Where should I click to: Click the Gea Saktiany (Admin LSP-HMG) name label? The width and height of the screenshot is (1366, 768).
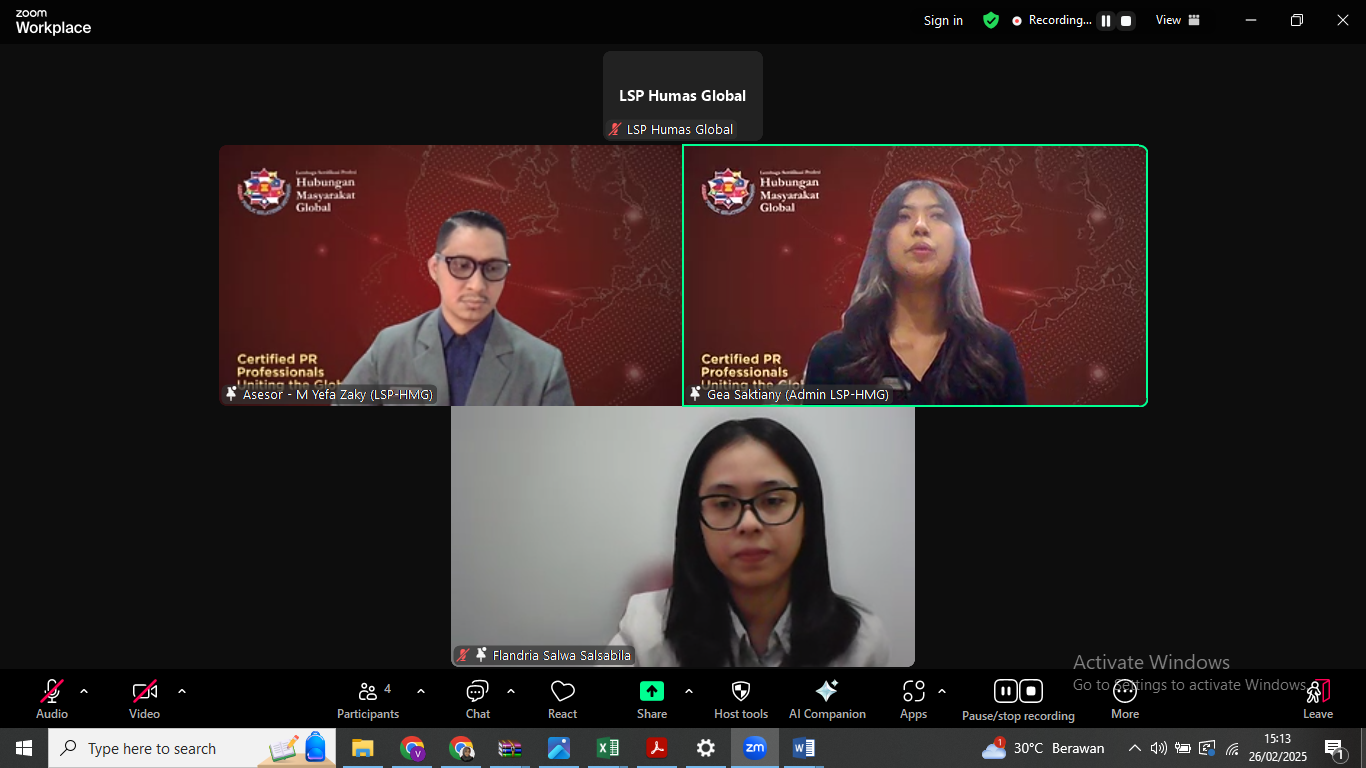(798, 395)
